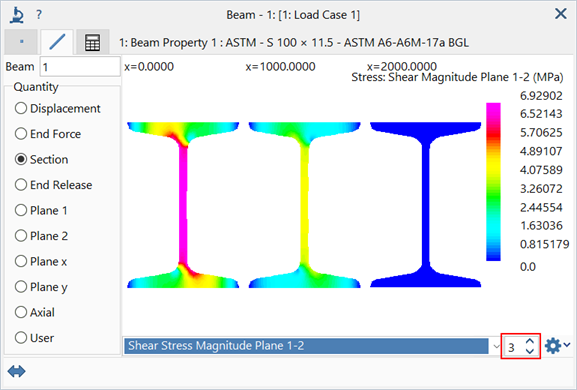Click the Beam number input field
The width and height of the screenshot is (577, 390).
80,67
